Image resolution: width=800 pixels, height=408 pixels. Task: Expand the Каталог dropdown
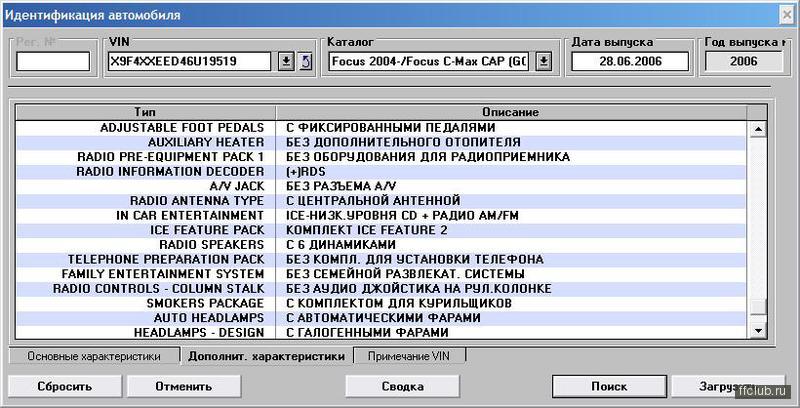[x=544, y=62]
